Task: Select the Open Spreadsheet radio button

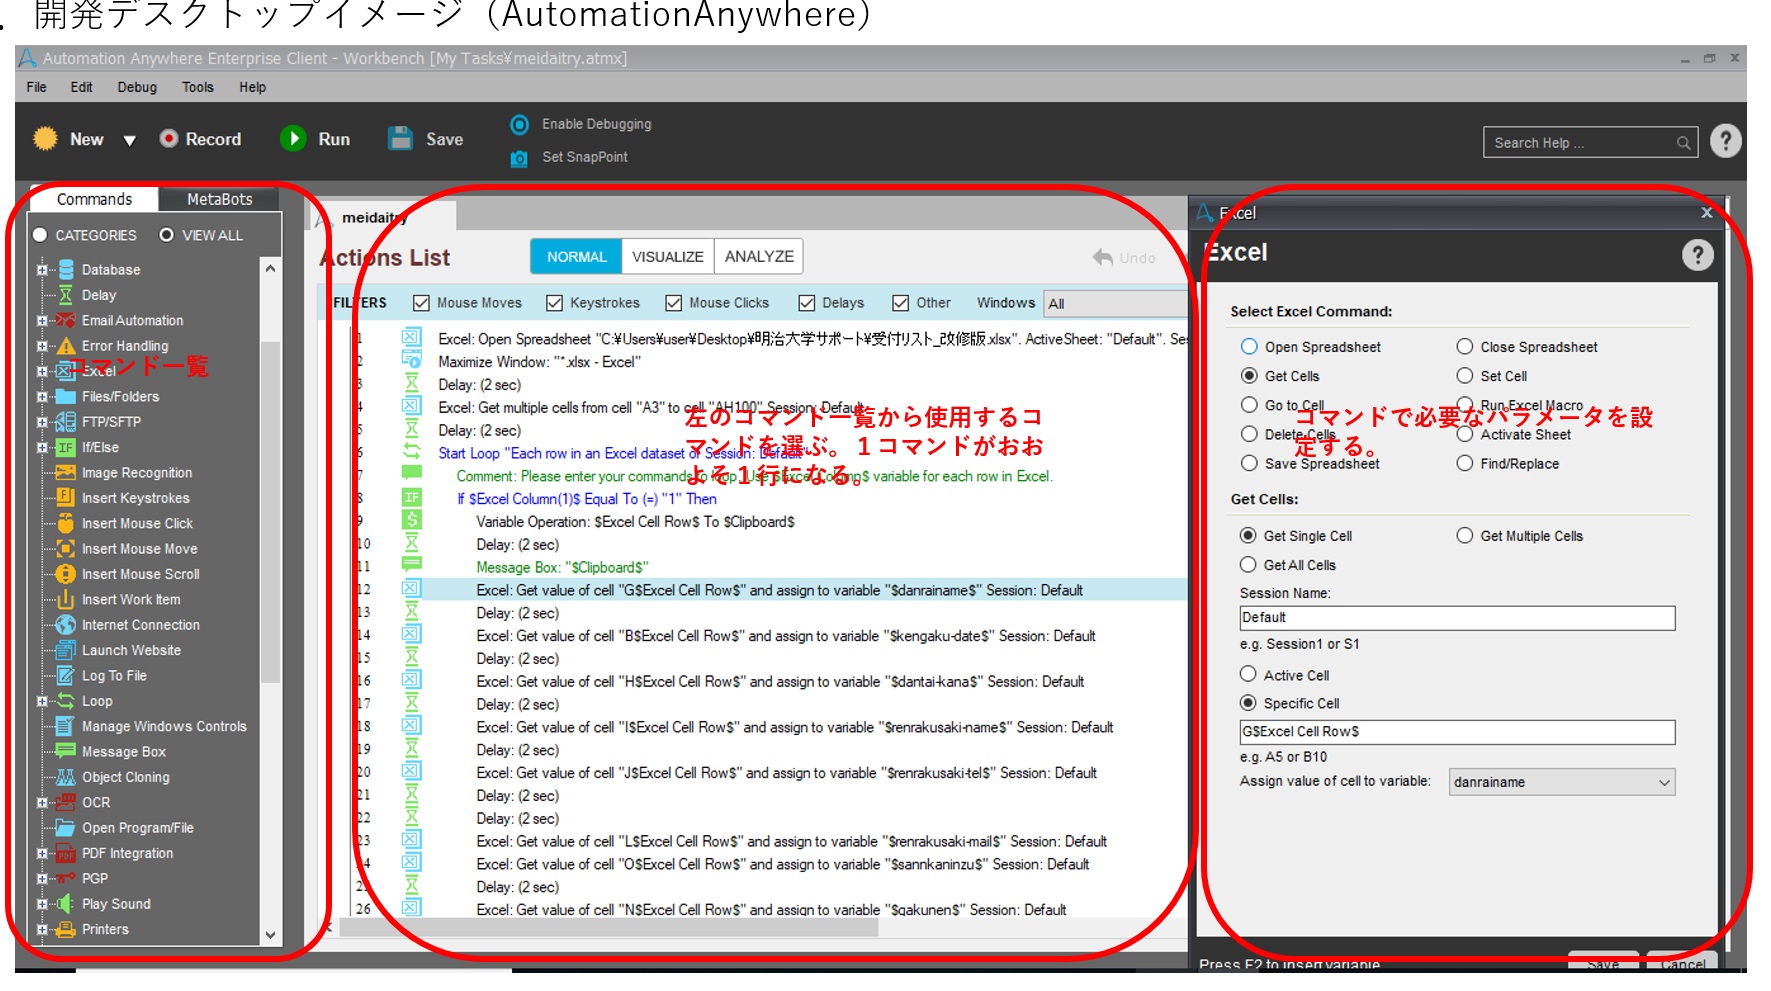Action: (1249, 347)
